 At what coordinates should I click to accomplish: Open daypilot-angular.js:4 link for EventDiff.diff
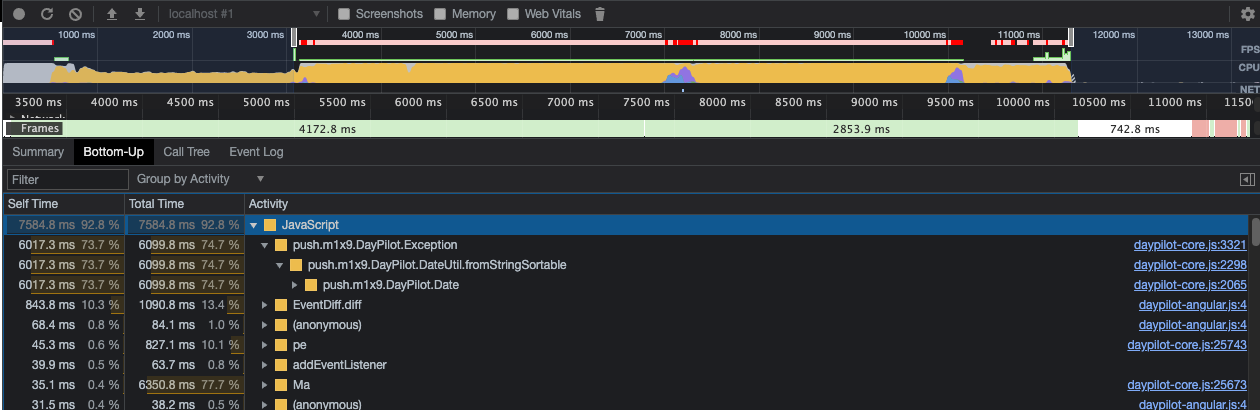click(x=1193, y=305)
